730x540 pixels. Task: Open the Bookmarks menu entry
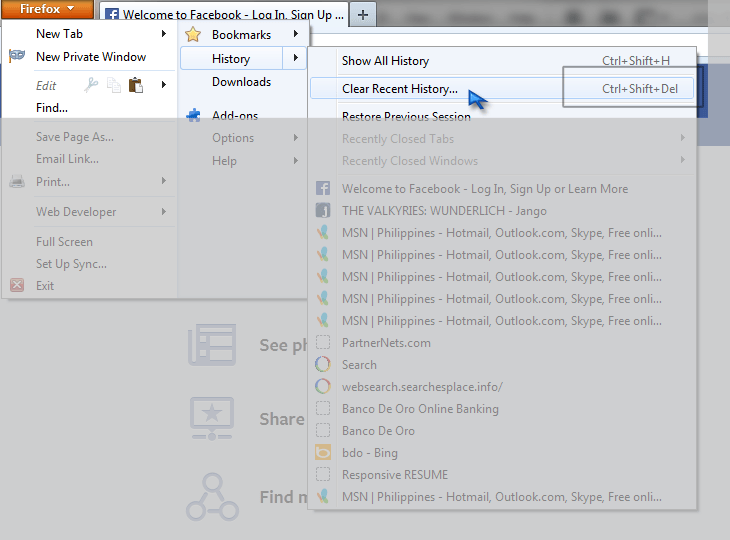241,35
